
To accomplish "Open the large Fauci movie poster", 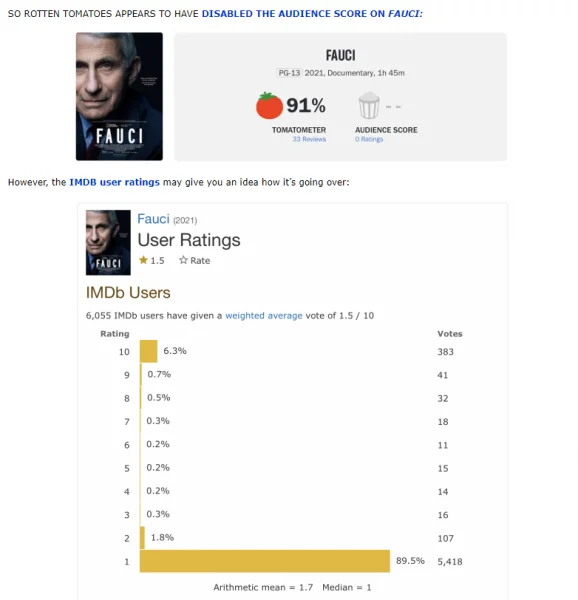I will point(119,96).
